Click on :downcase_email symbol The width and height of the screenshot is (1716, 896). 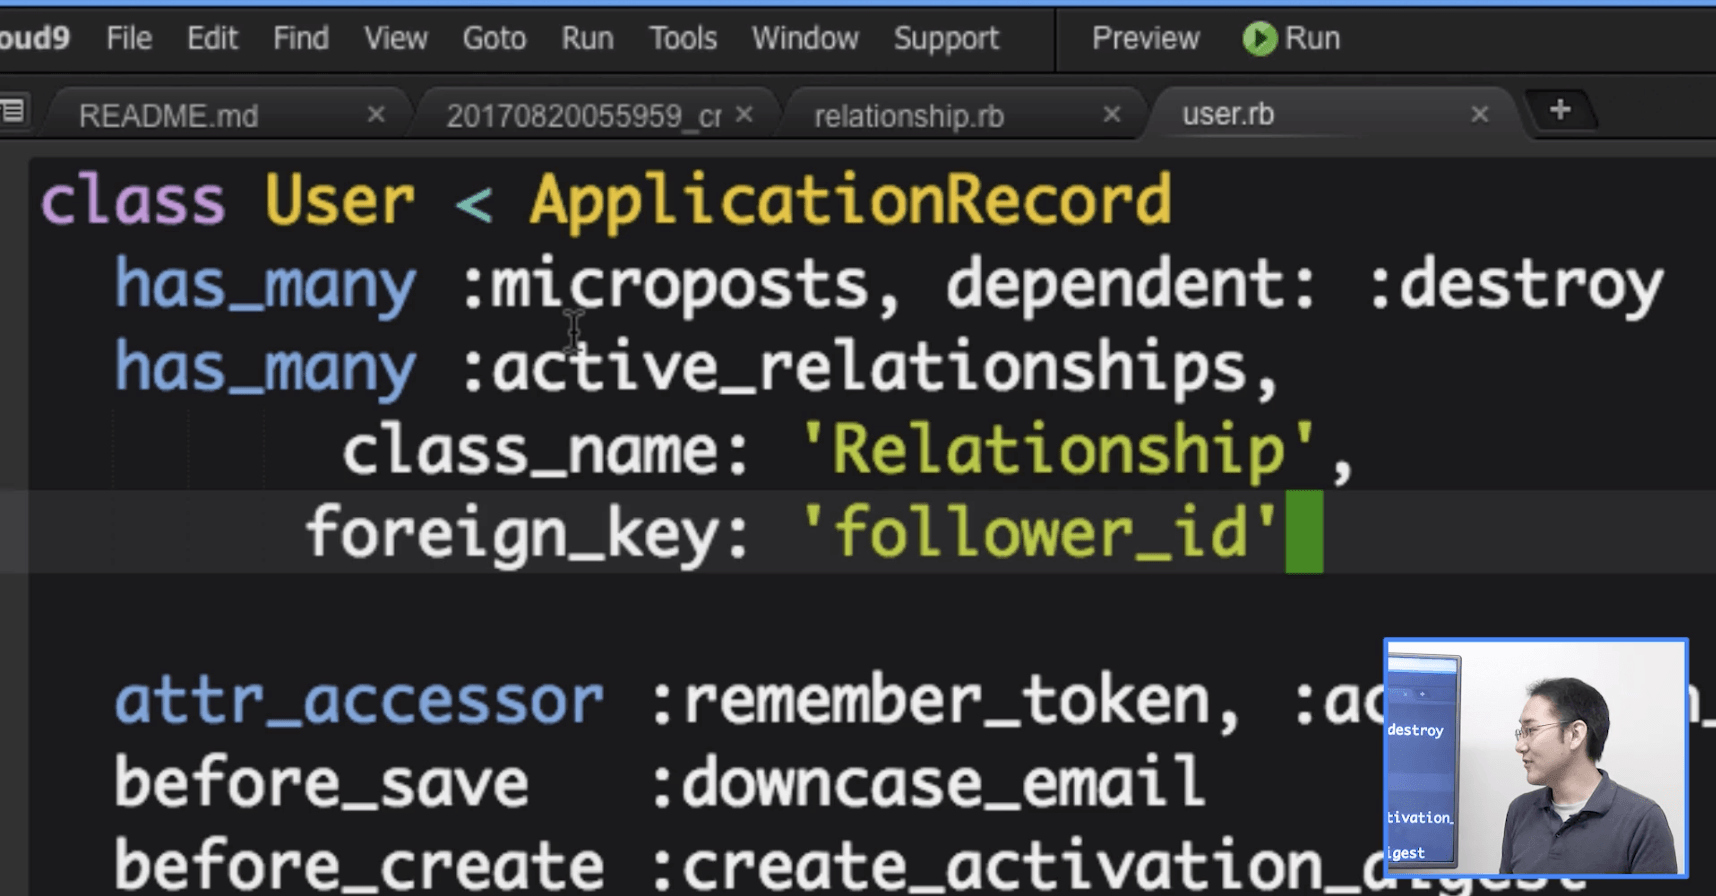tap(928, 782)
